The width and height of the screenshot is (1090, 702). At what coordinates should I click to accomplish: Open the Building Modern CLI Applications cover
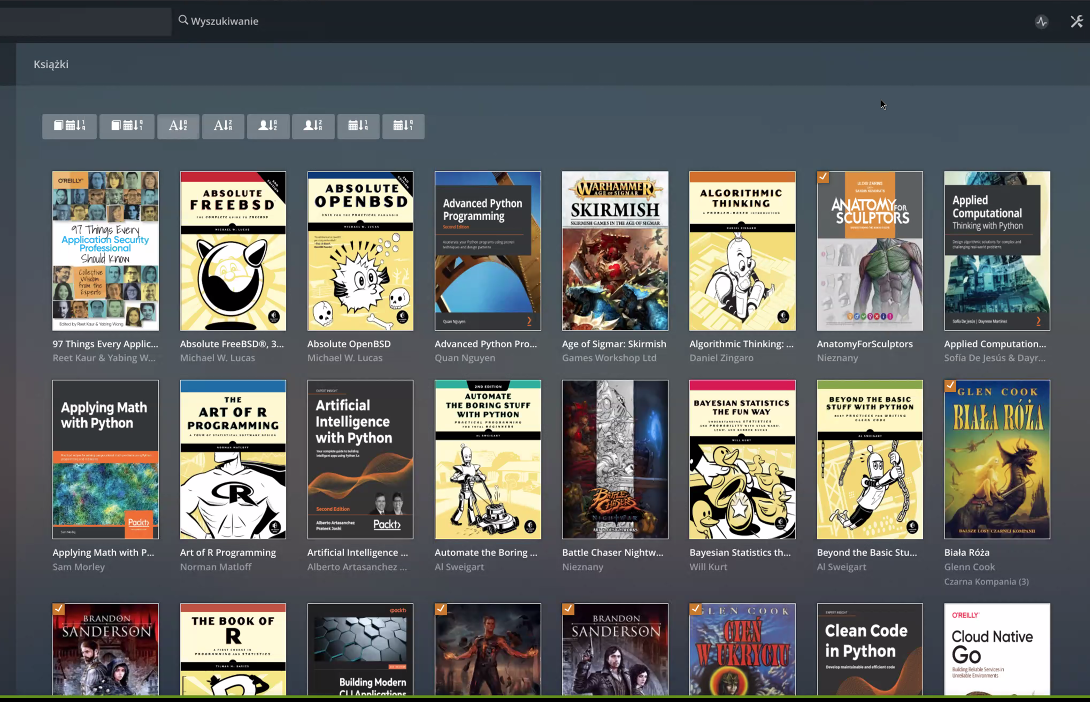360,649
